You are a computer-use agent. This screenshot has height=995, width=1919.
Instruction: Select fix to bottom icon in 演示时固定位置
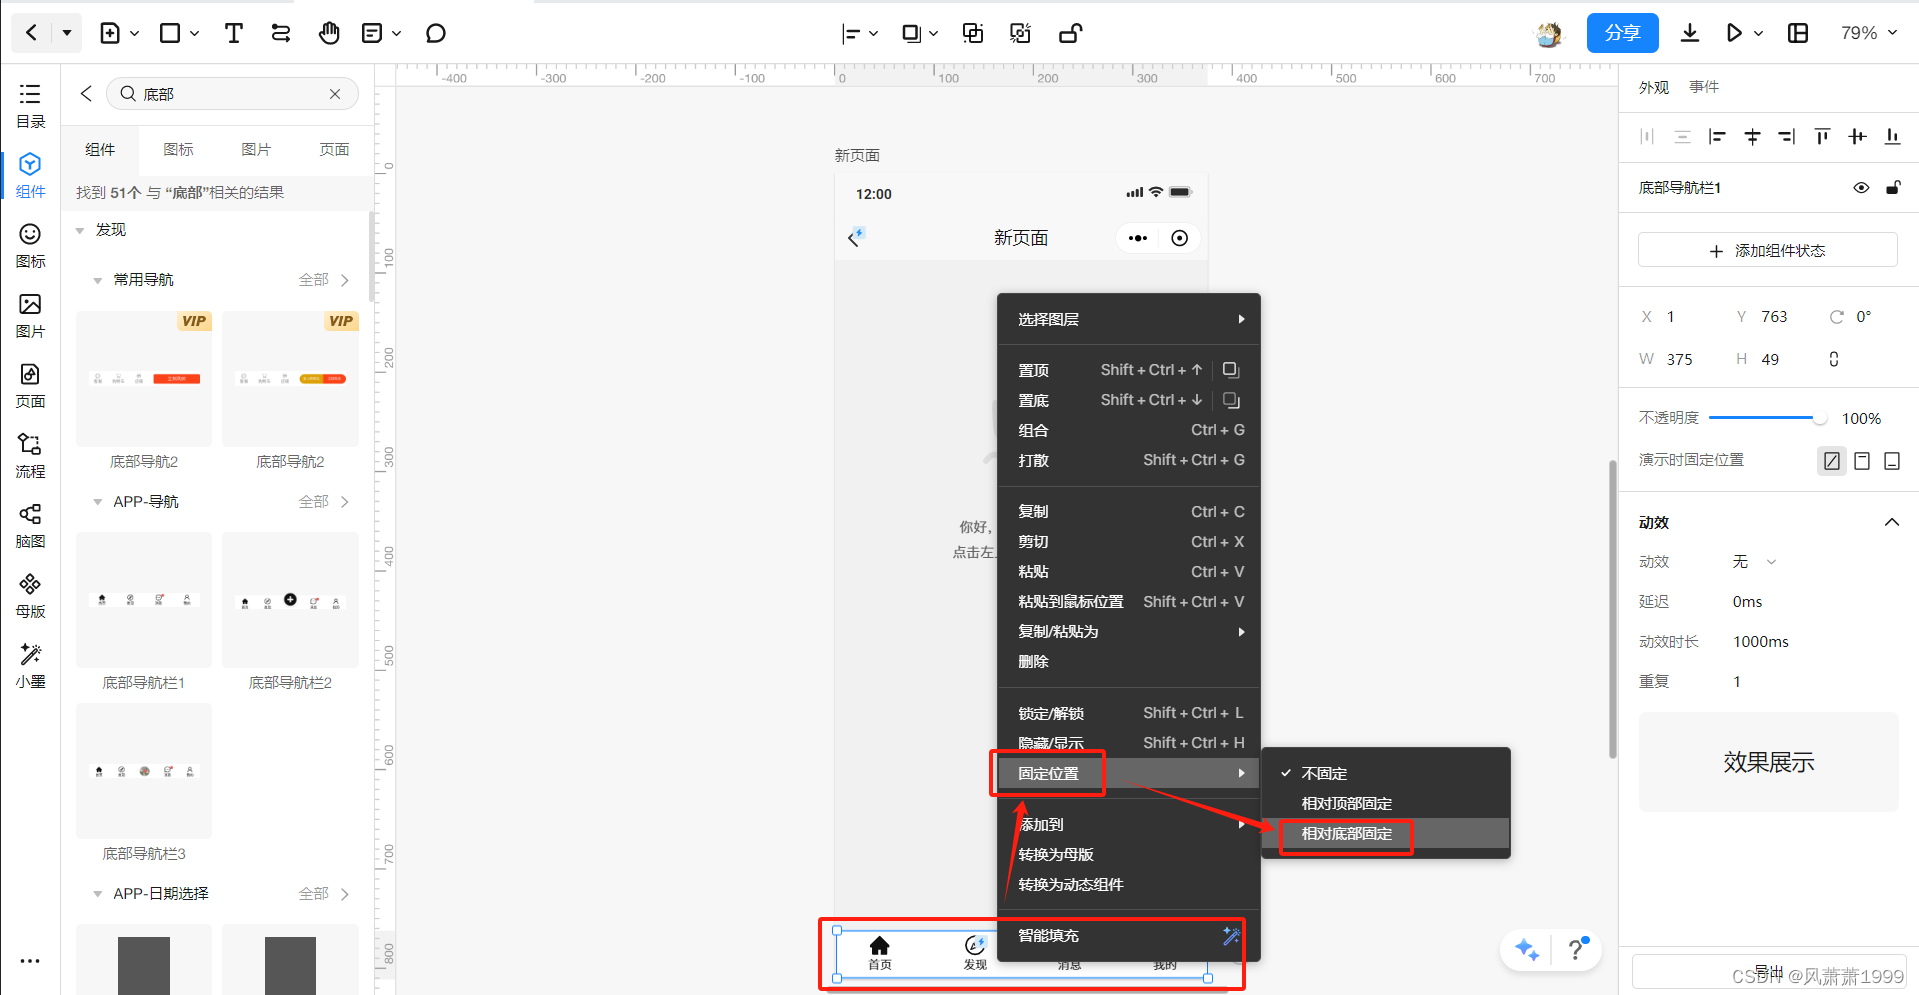coord(1892,460)
